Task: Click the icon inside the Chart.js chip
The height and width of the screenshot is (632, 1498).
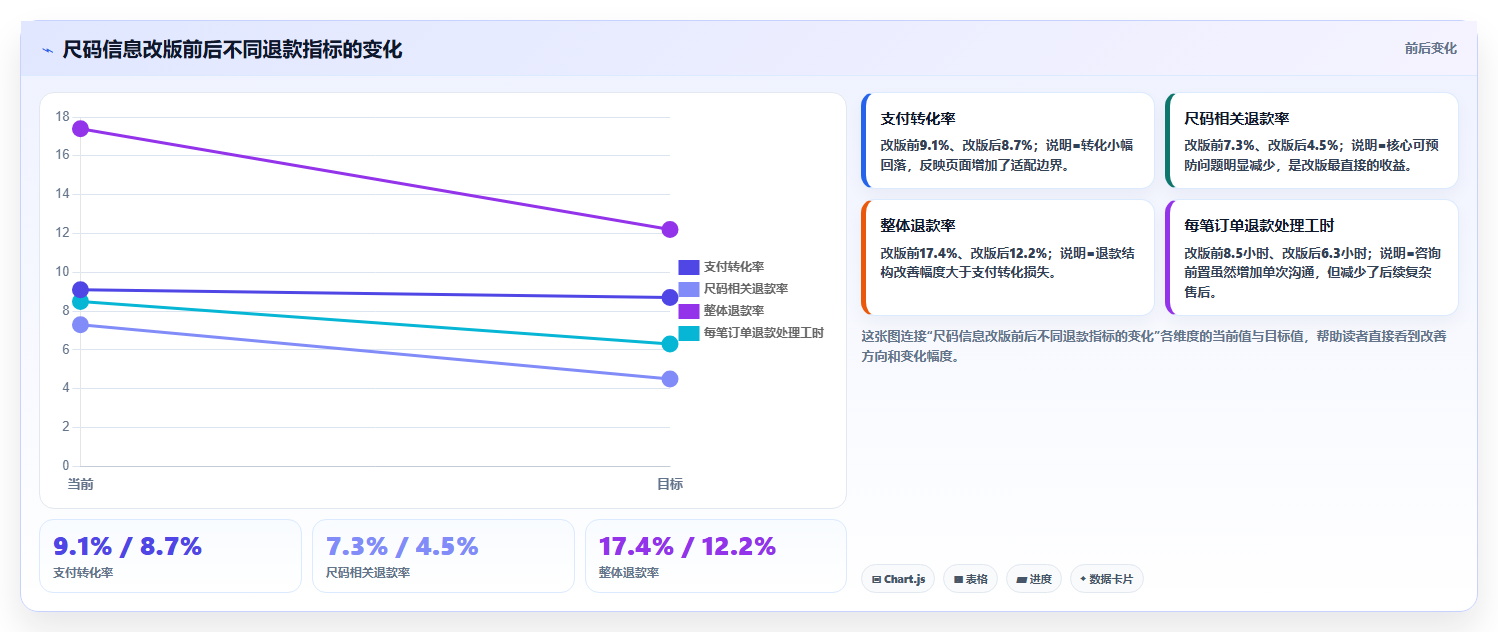Action: point(876,579)
